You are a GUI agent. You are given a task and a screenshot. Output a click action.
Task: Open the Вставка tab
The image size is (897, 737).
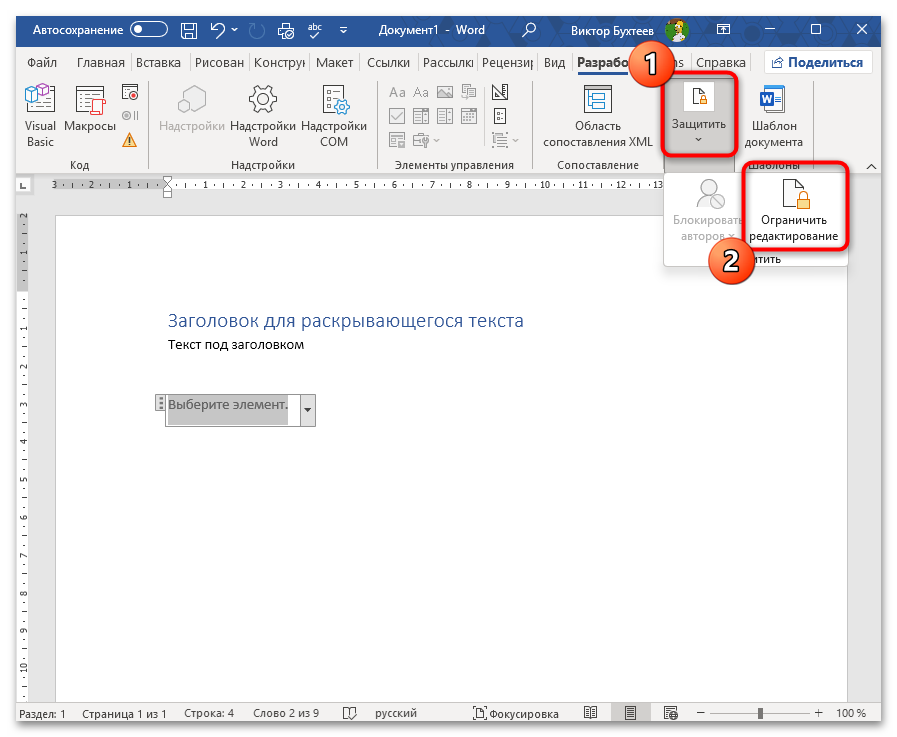(158, 62)
